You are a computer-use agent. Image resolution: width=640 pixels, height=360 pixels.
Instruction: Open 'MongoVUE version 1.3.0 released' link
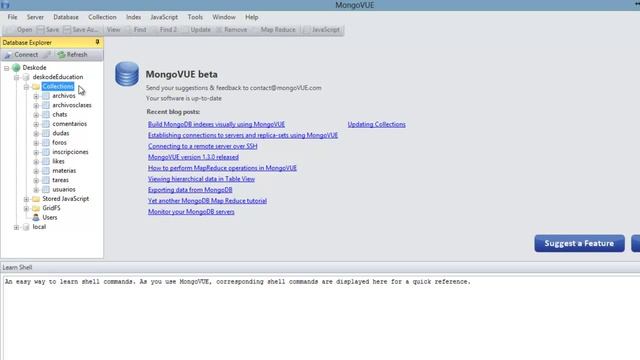click(x=193, y=157)
